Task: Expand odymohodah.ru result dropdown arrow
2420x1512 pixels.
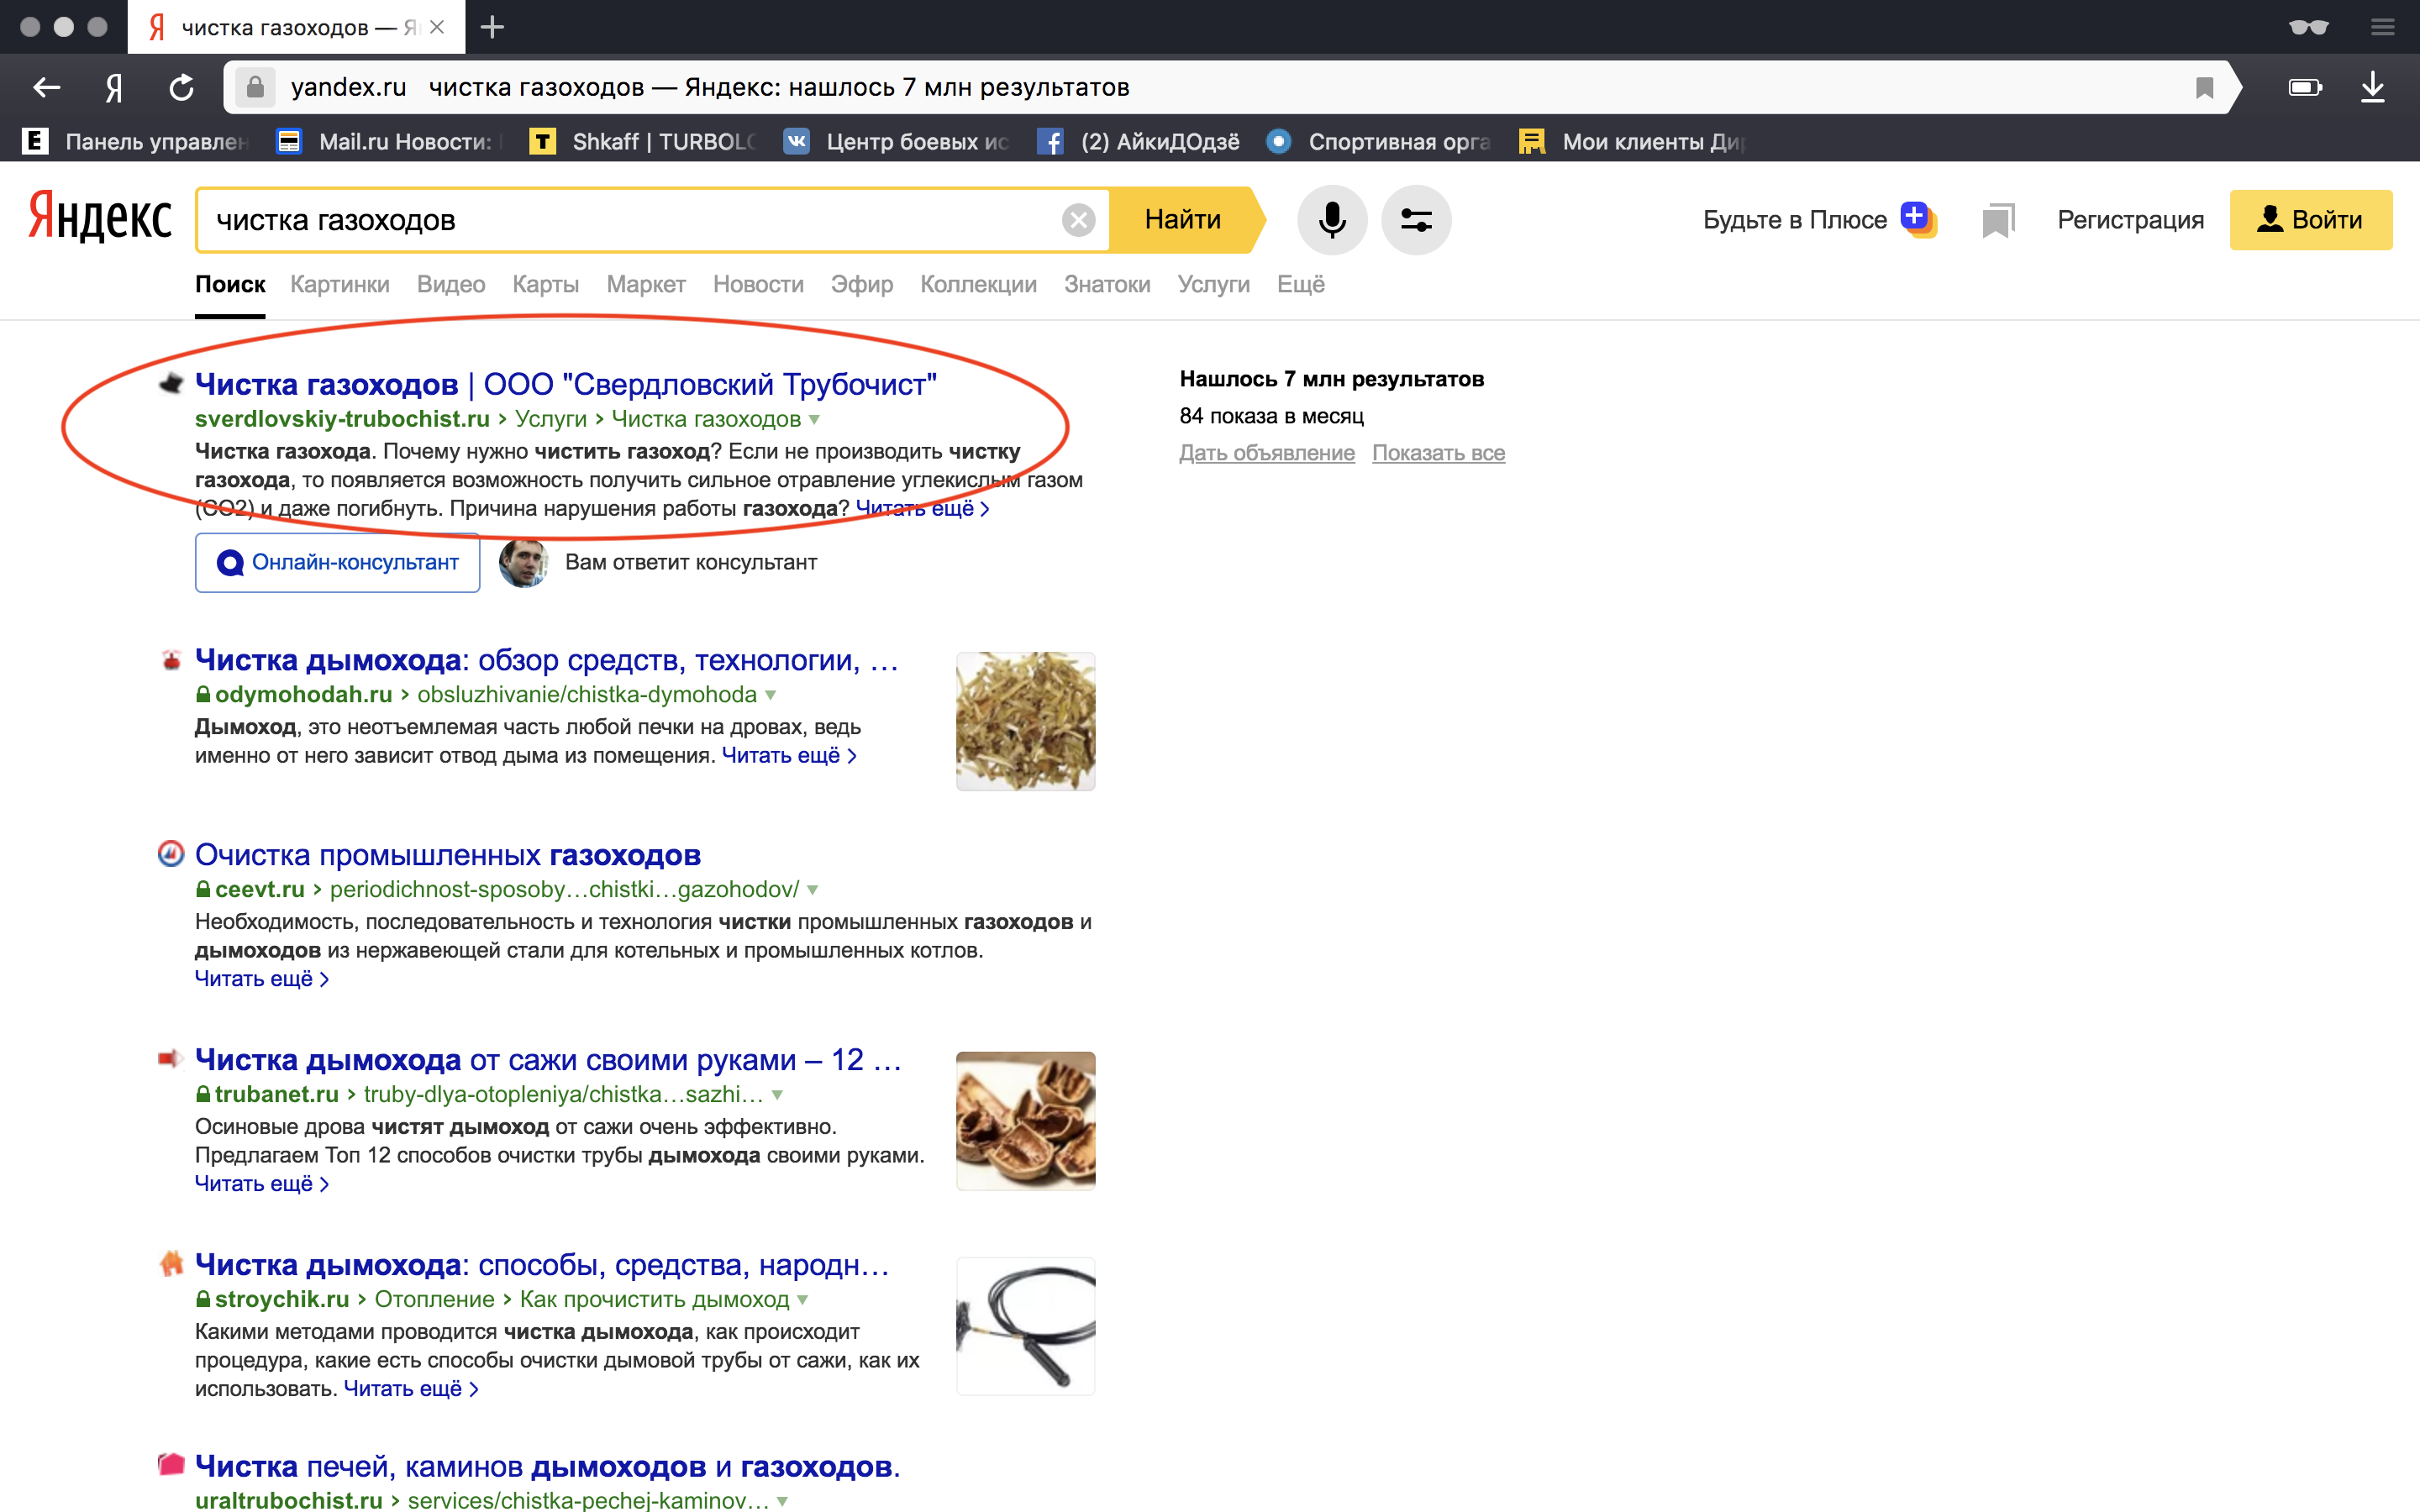Action: click(771, 695)
